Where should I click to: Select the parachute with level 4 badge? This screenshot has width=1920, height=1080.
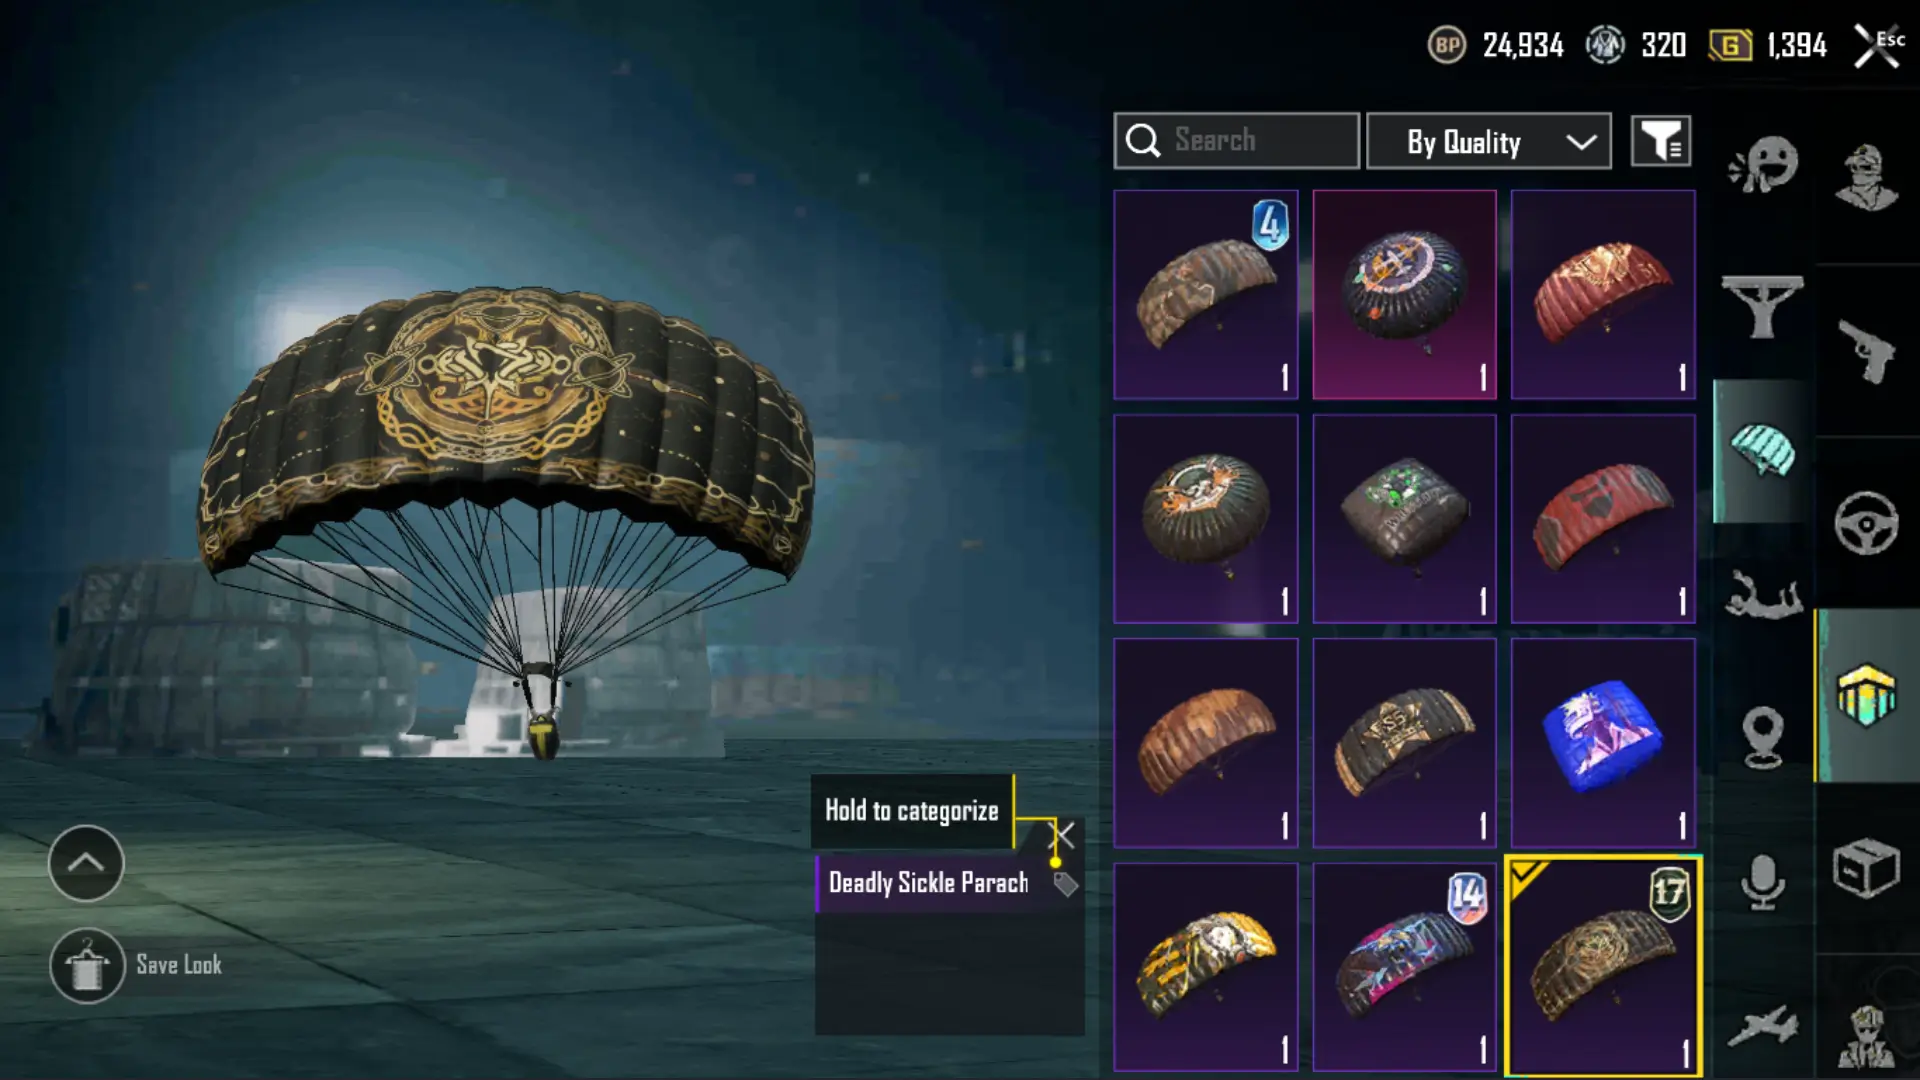click(1206, 295)
